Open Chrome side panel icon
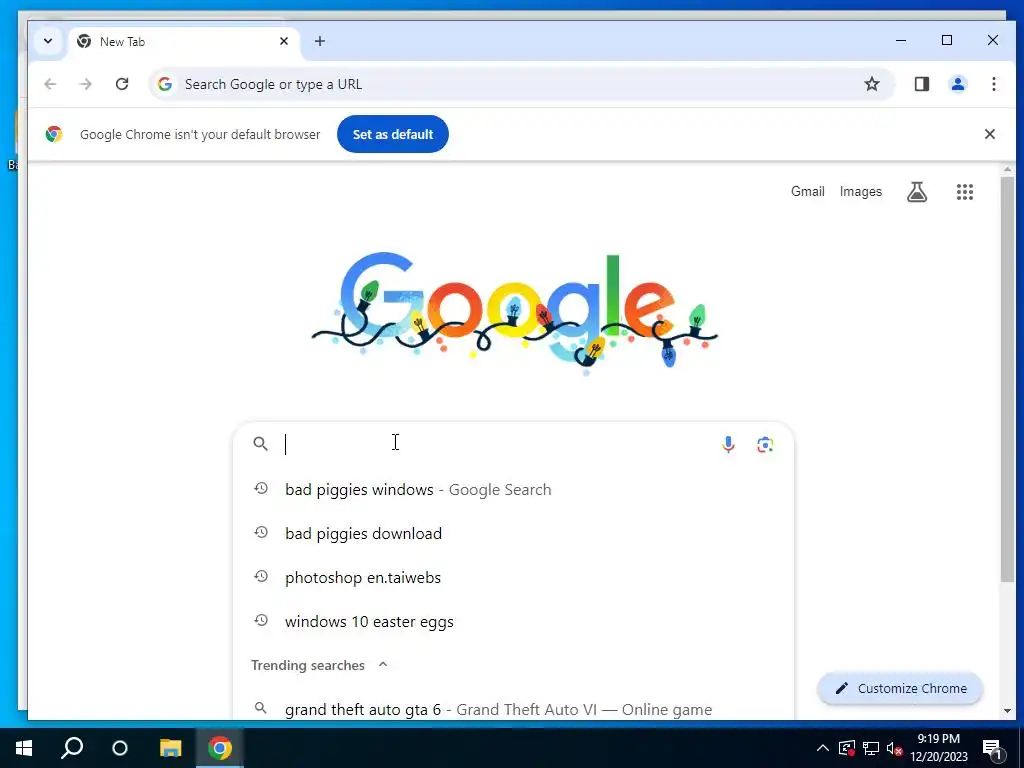Image resolution: width=1024 pixels, height=768 pixels. 921,84
